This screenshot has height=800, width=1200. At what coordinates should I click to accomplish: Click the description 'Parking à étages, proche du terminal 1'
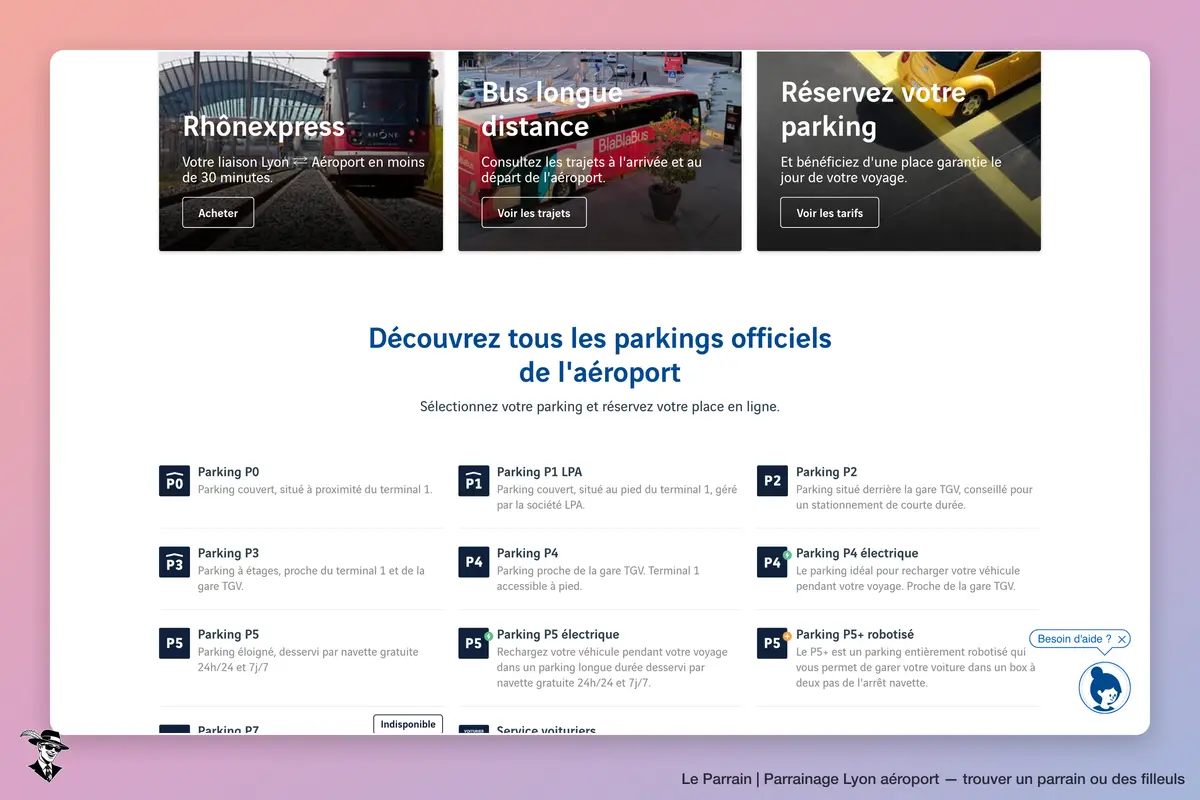click(312, 579)
